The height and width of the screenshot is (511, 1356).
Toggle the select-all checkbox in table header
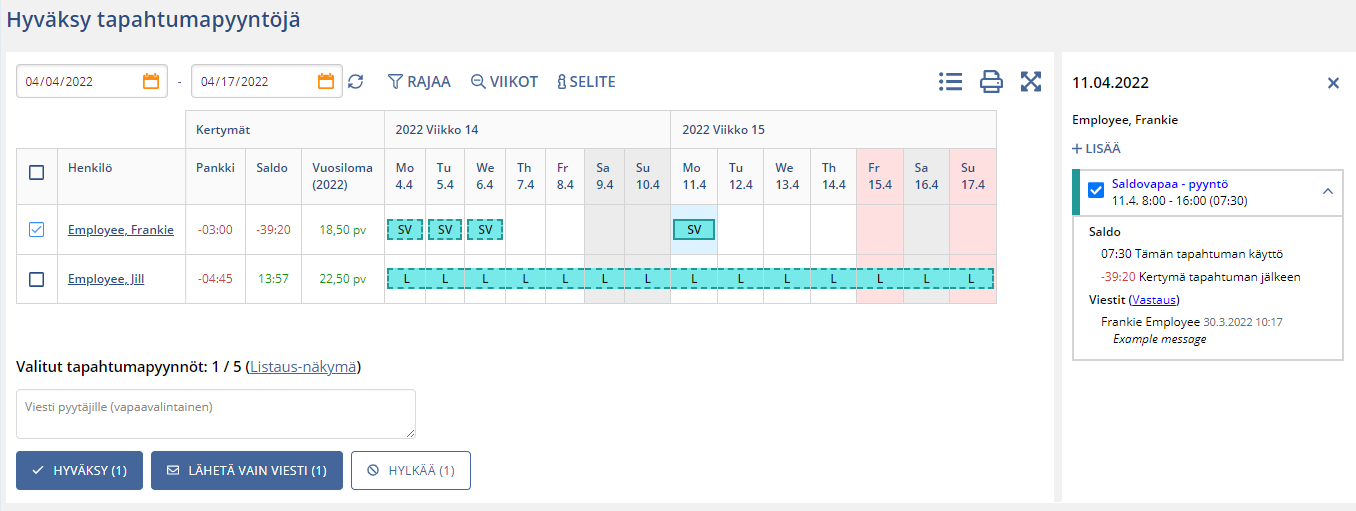37,172
